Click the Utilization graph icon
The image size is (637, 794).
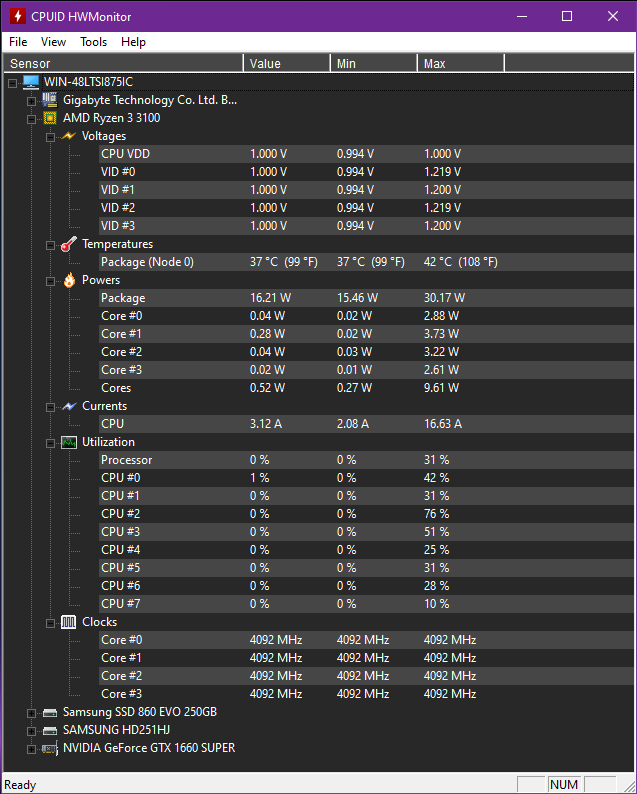(68, 442)
